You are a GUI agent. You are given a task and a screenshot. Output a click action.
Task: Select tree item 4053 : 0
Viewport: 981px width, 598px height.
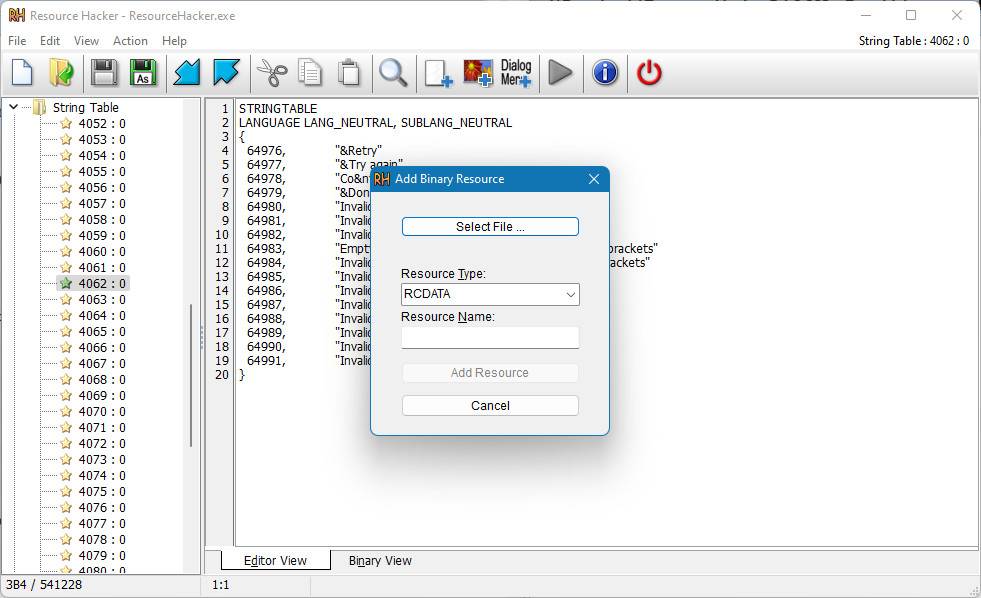(102, 139)
